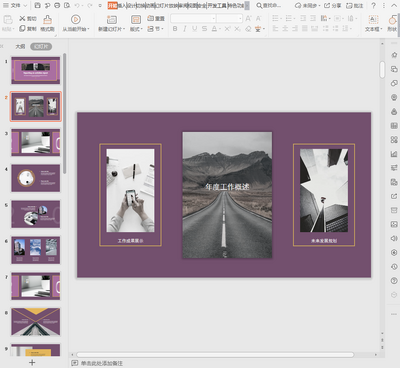Click the Undo arrow icon
This screenshot has width=400, height=368.
click(x=77, y=5)
